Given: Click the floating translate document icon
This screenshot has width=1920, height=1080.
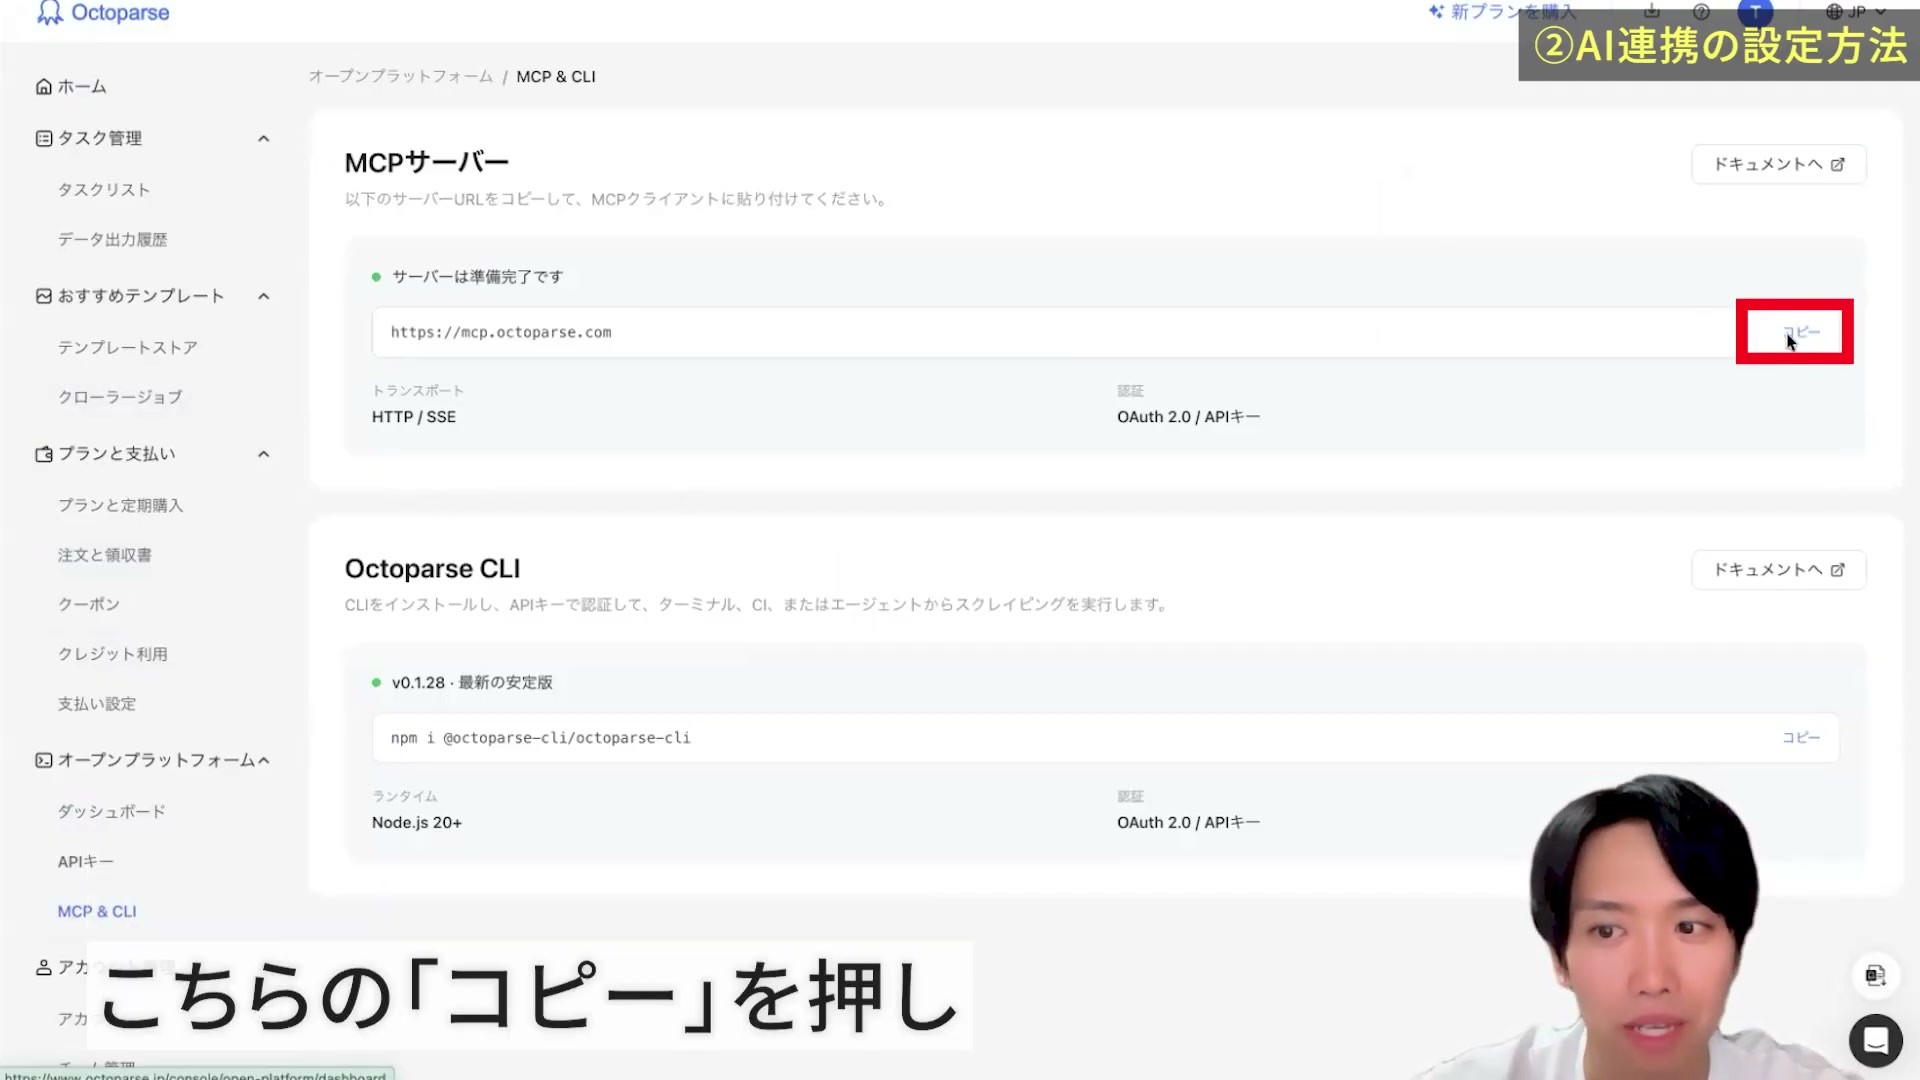Looking at the screenshot, I should point(1876,976).
